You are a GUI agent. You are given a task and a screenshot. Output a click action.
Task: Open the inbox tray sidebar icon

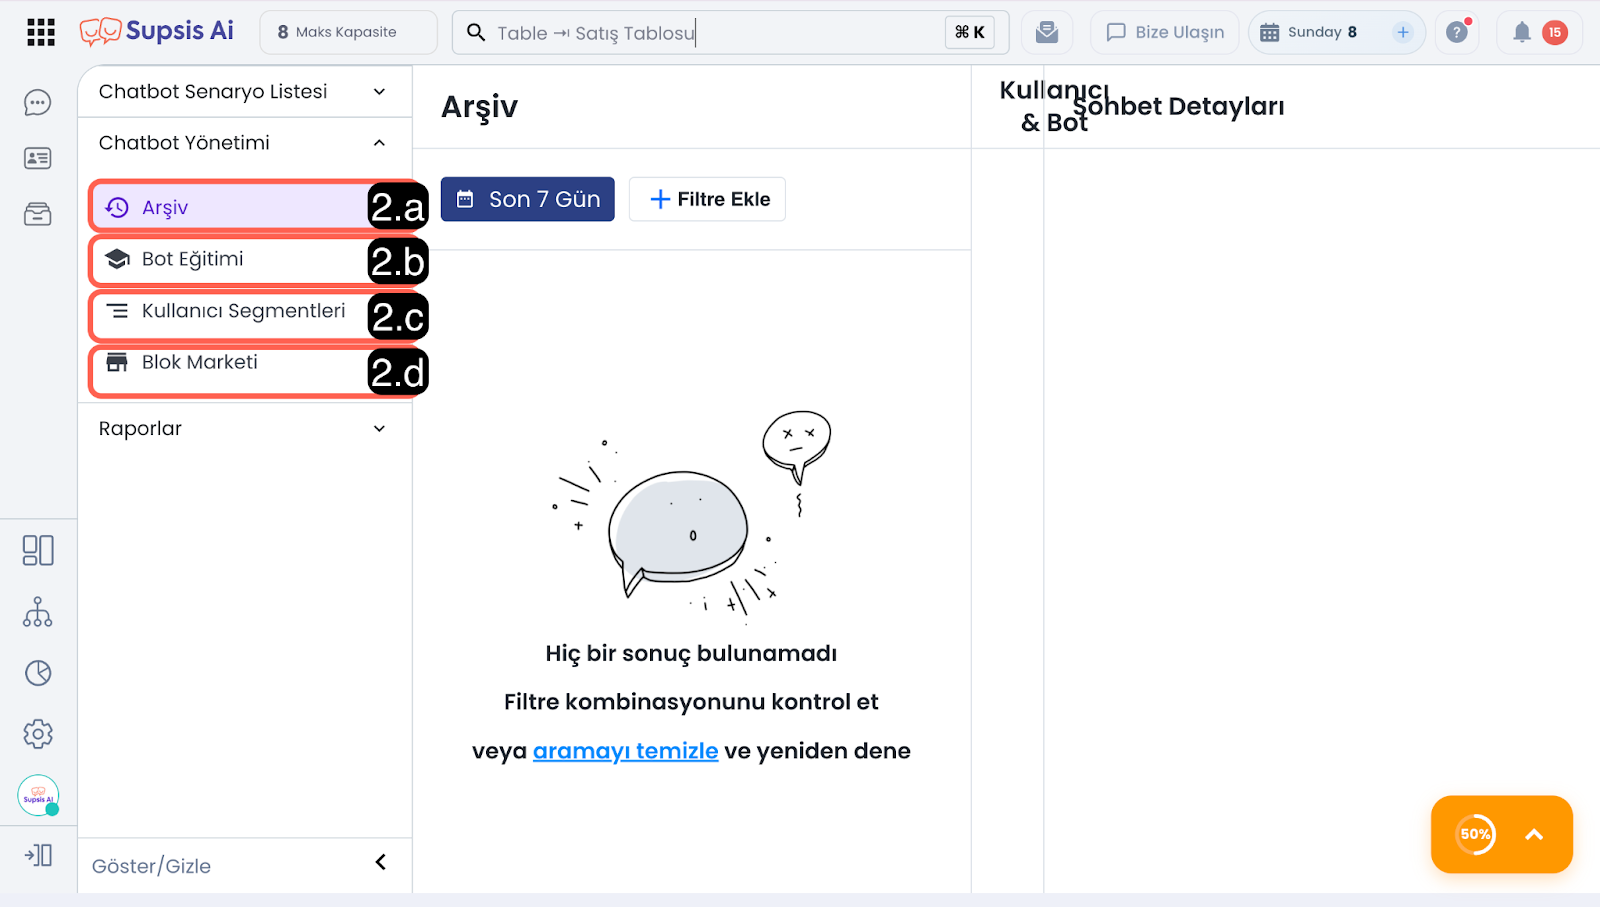38,214
